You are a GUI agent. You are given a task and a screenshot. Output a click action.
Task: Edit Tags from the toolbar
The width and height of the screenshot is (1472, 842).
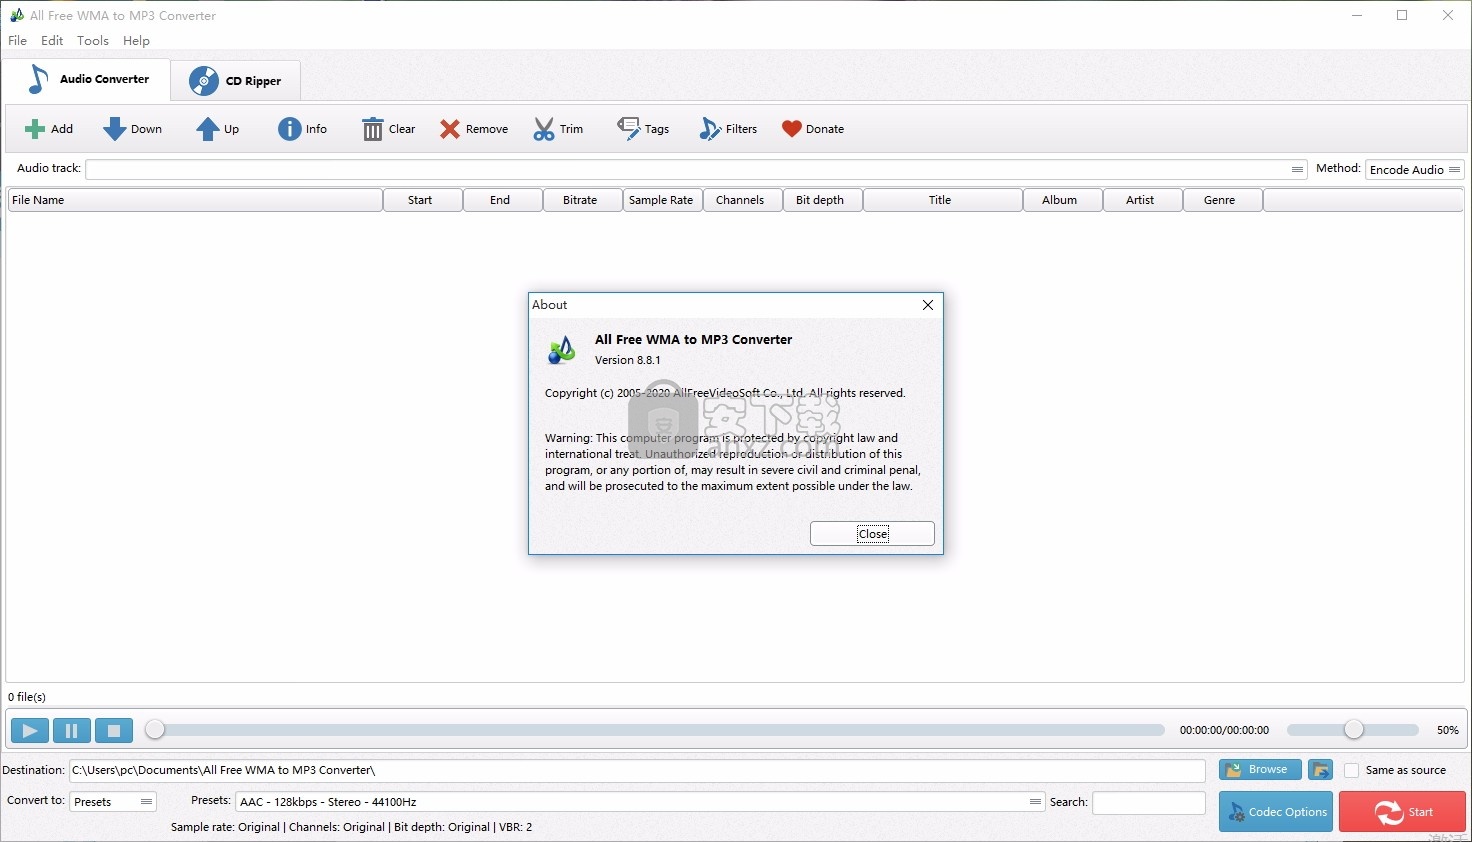tap(643, 129)
